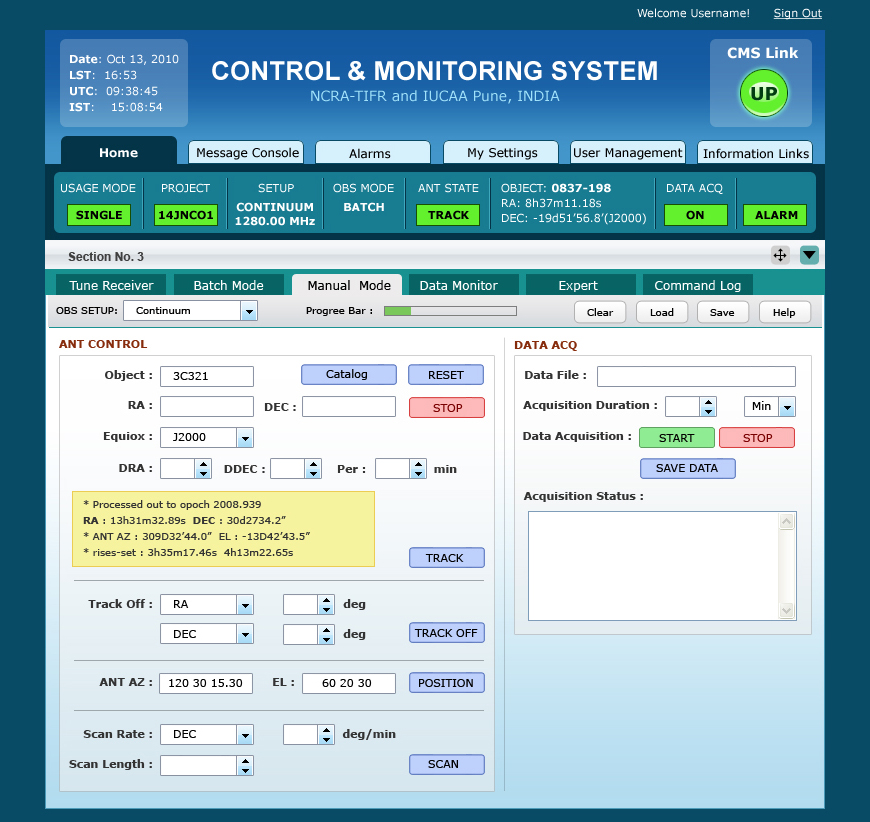Adjust the Scan Rate deg/min spinner
The height and width of the screenshot is (822, 870).
[x=326, y=735]
